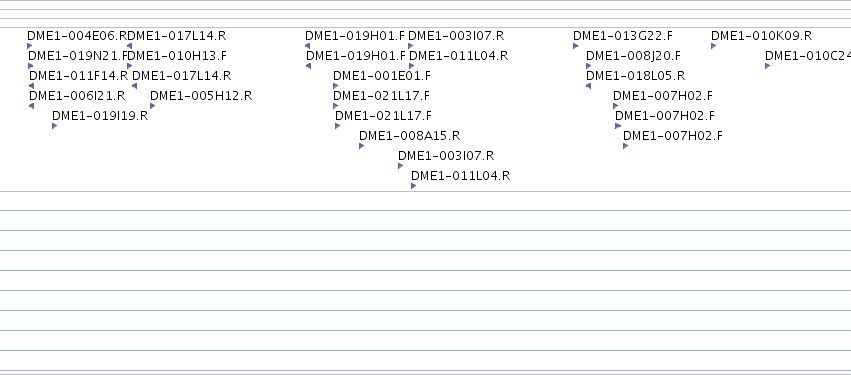851x375 pixels.
Task: Click the arrow marker under DME1-013G22.F
Action: tap(575, 46)
